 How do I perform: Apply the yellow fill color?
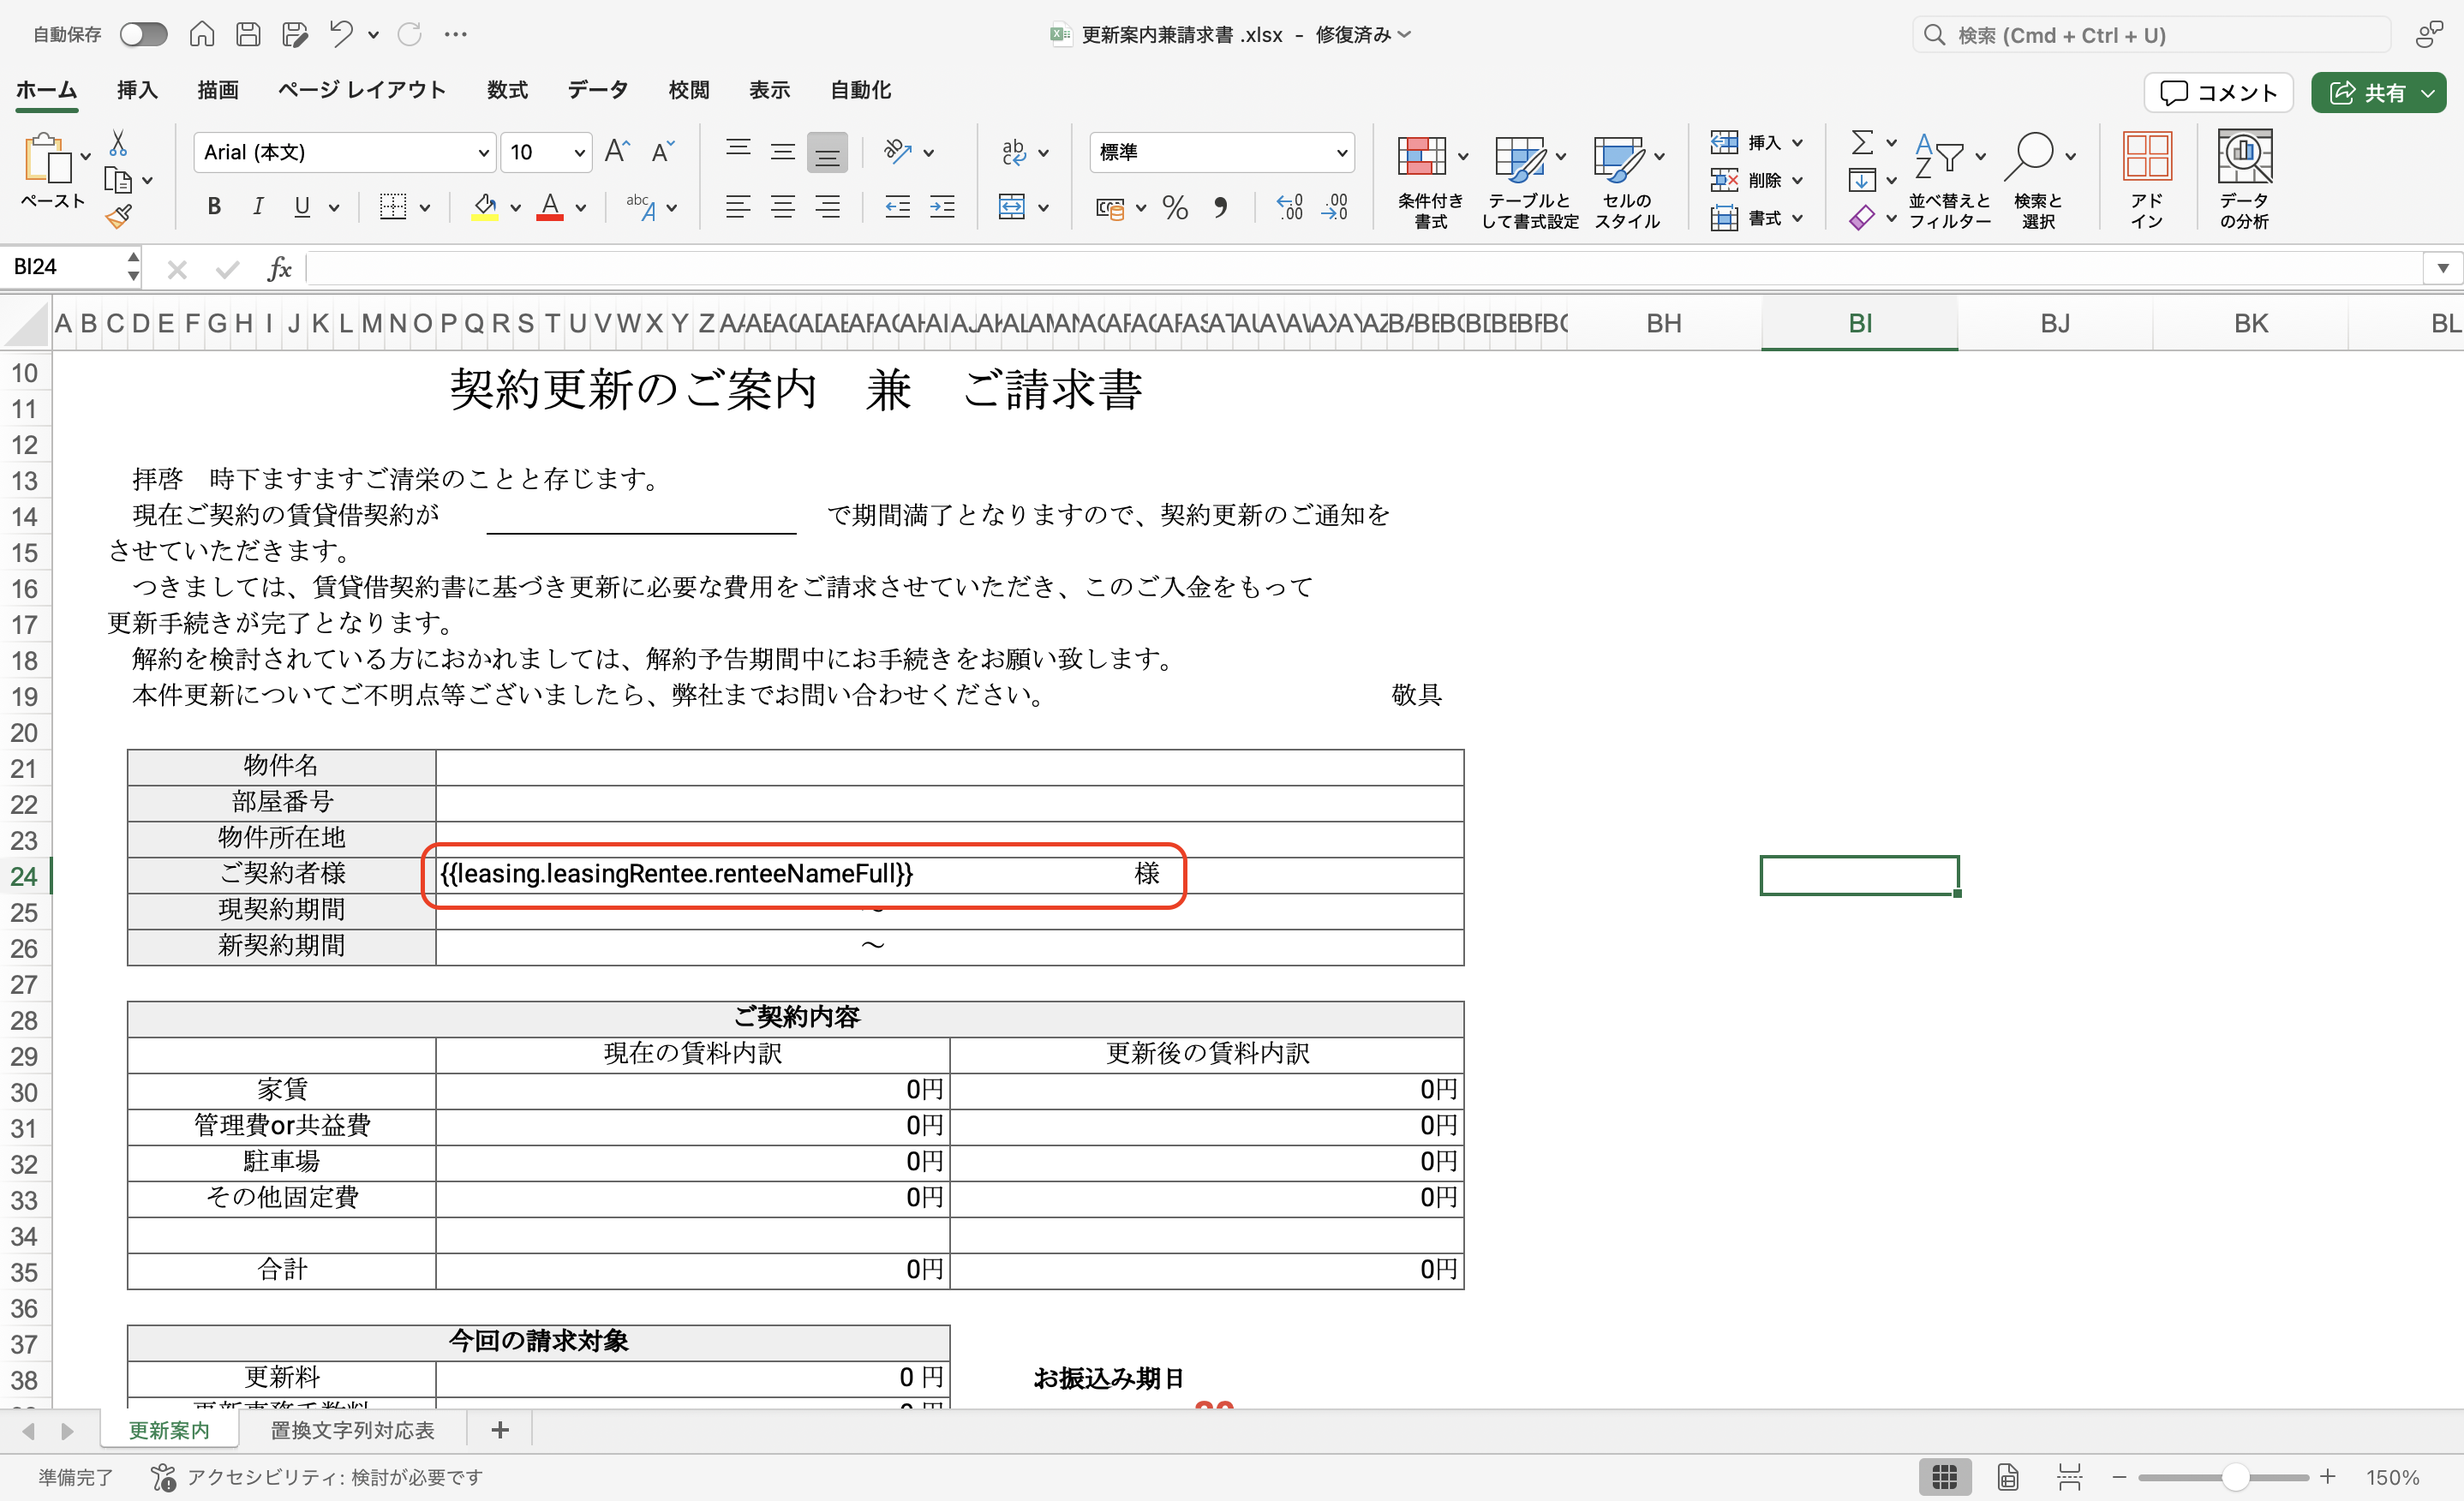[485, 207]
